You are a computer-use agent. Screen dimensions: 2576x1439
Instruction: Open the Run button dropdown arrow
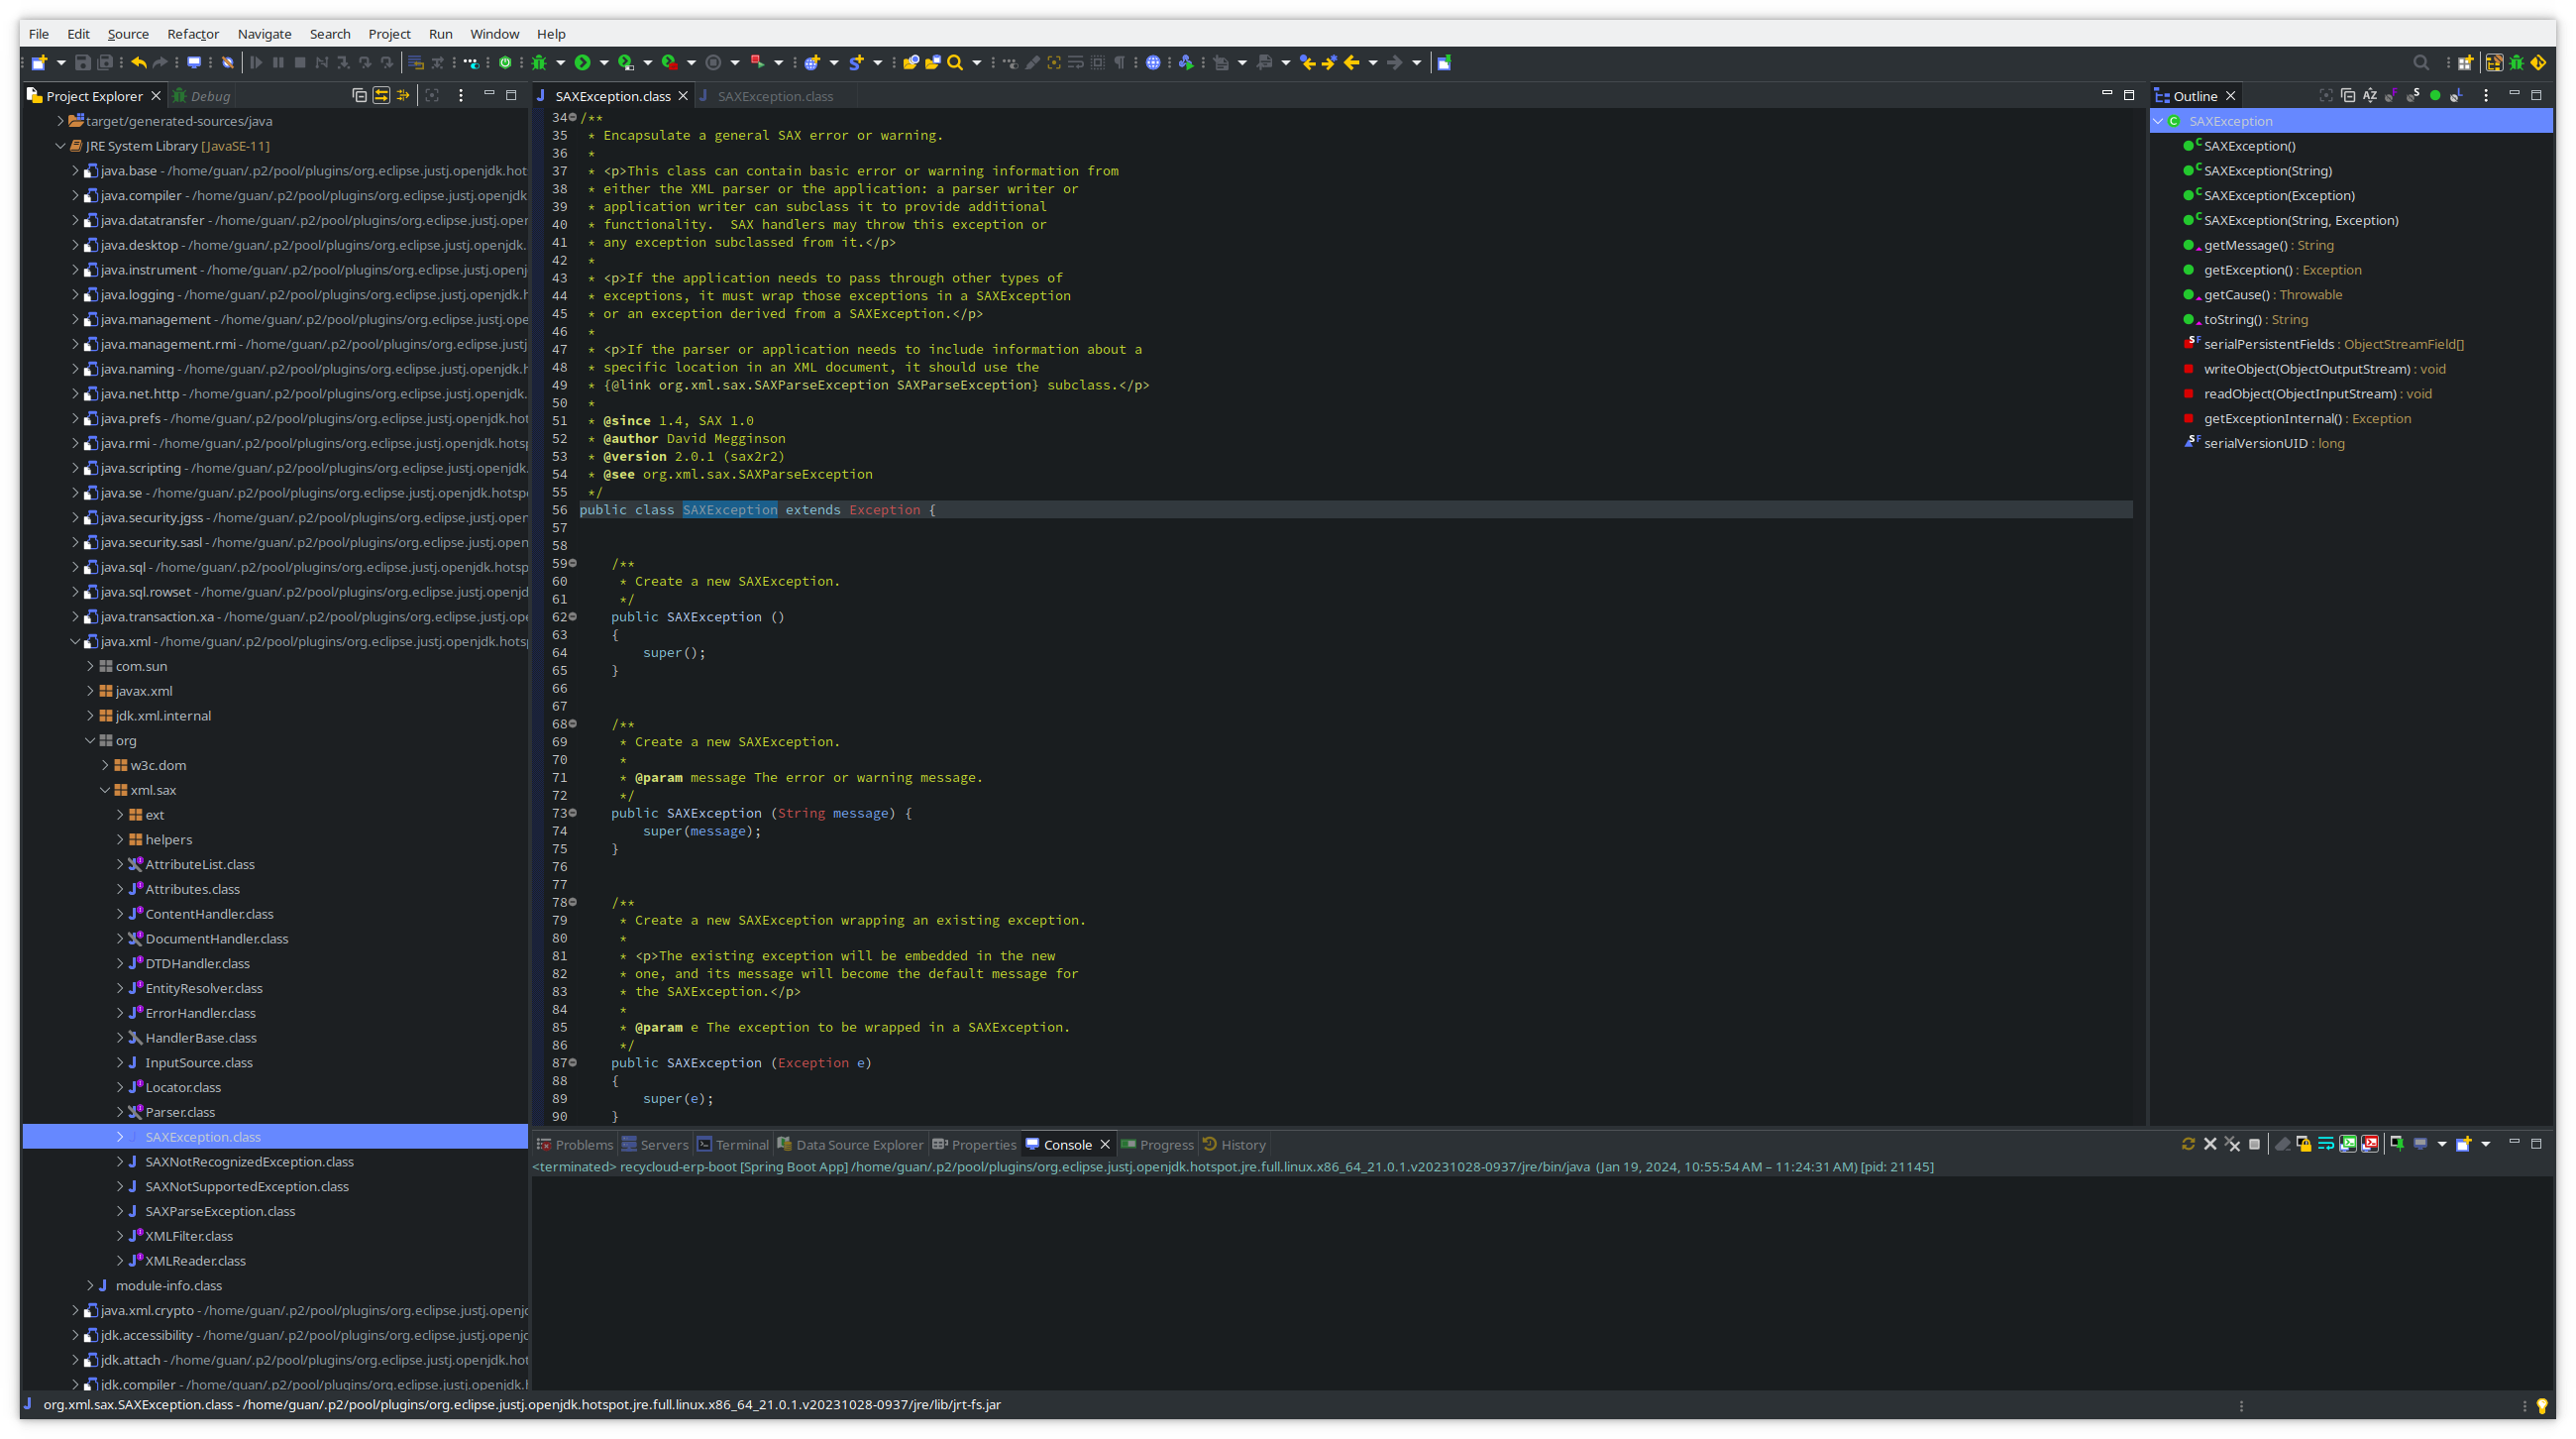(603, 63)
